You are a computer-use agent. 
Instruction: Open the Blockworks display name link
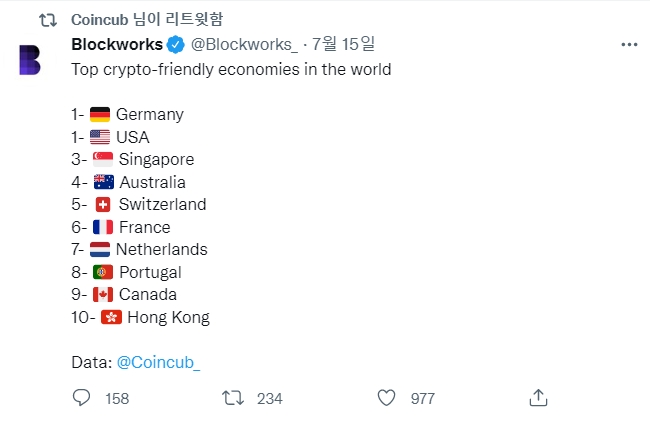click(x=116, y=45)
